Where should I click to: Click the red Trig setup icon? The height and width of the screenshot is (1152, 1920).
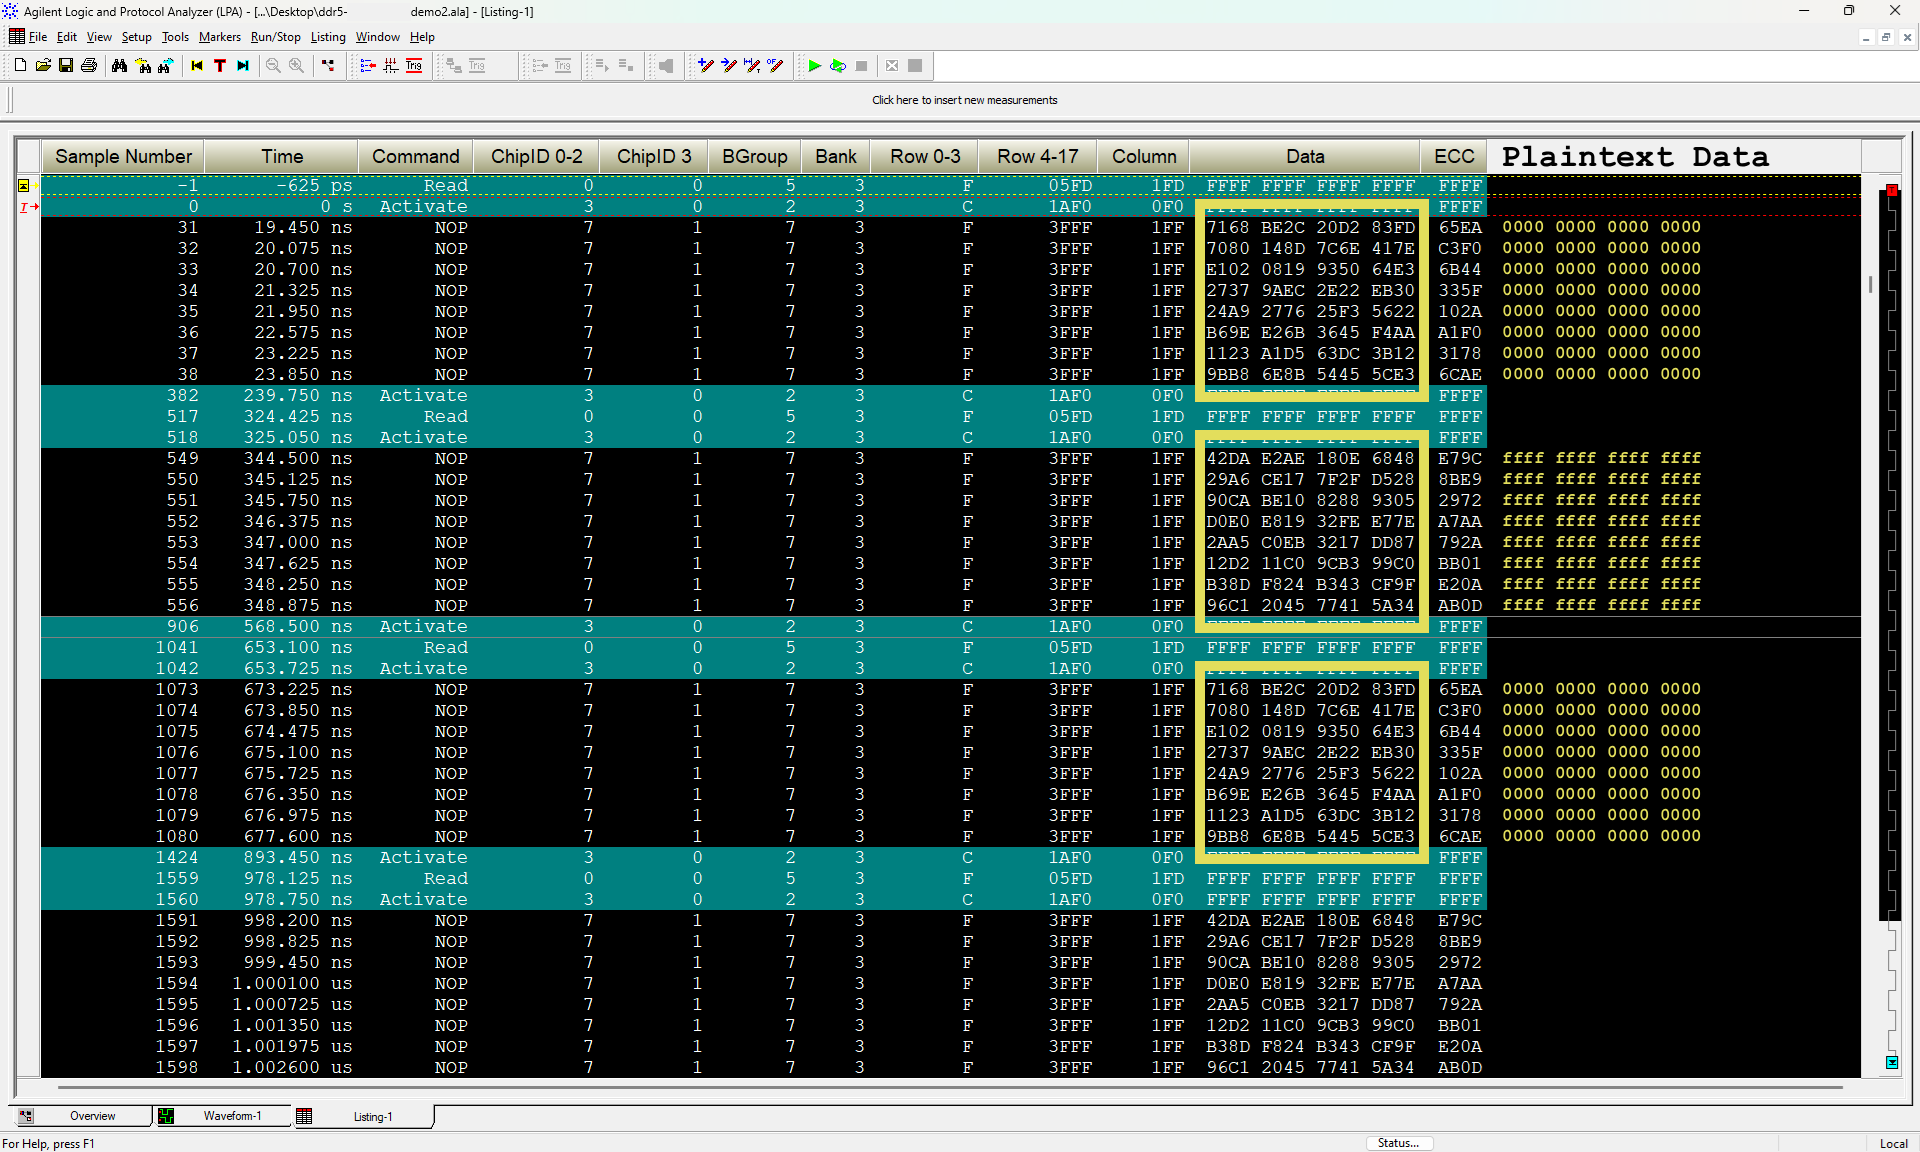tap(414, 66)
